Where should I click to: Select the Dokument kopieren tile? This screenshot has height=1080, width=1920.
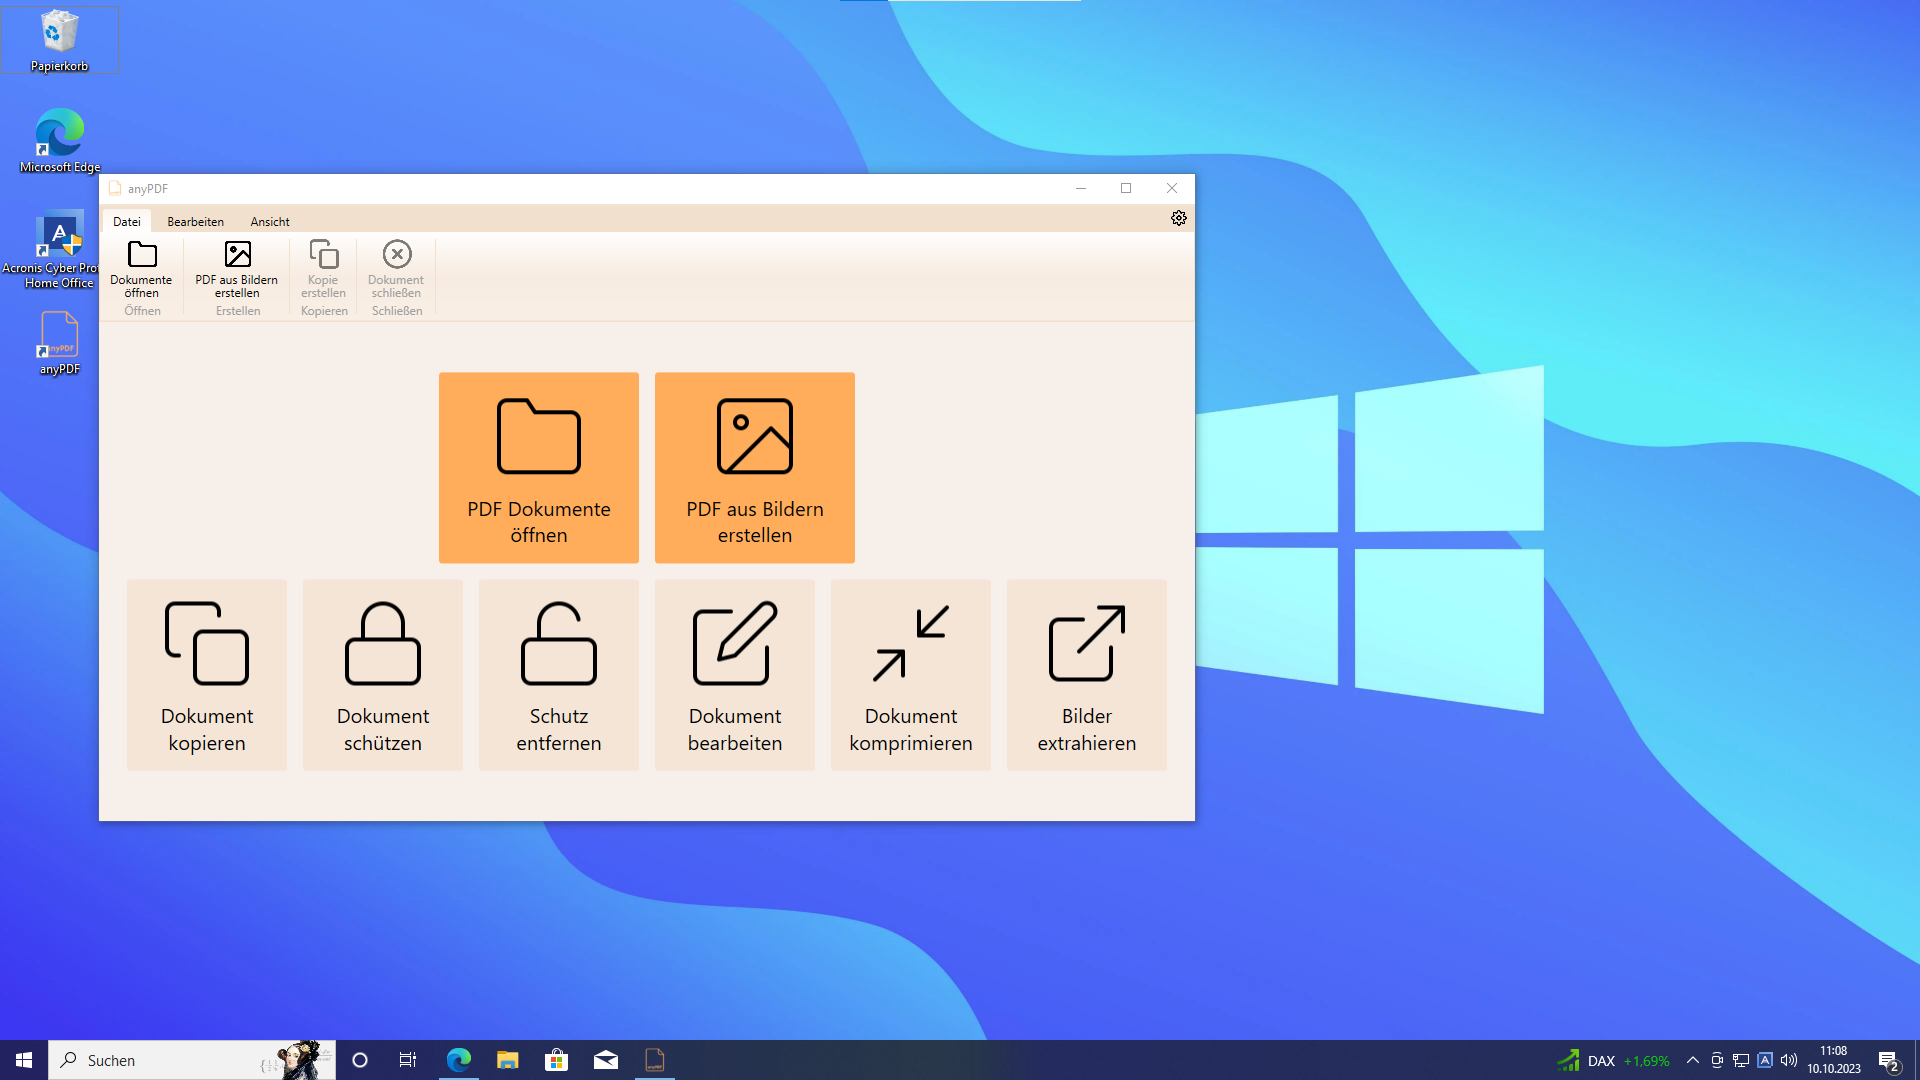click(x=207, y=674)
